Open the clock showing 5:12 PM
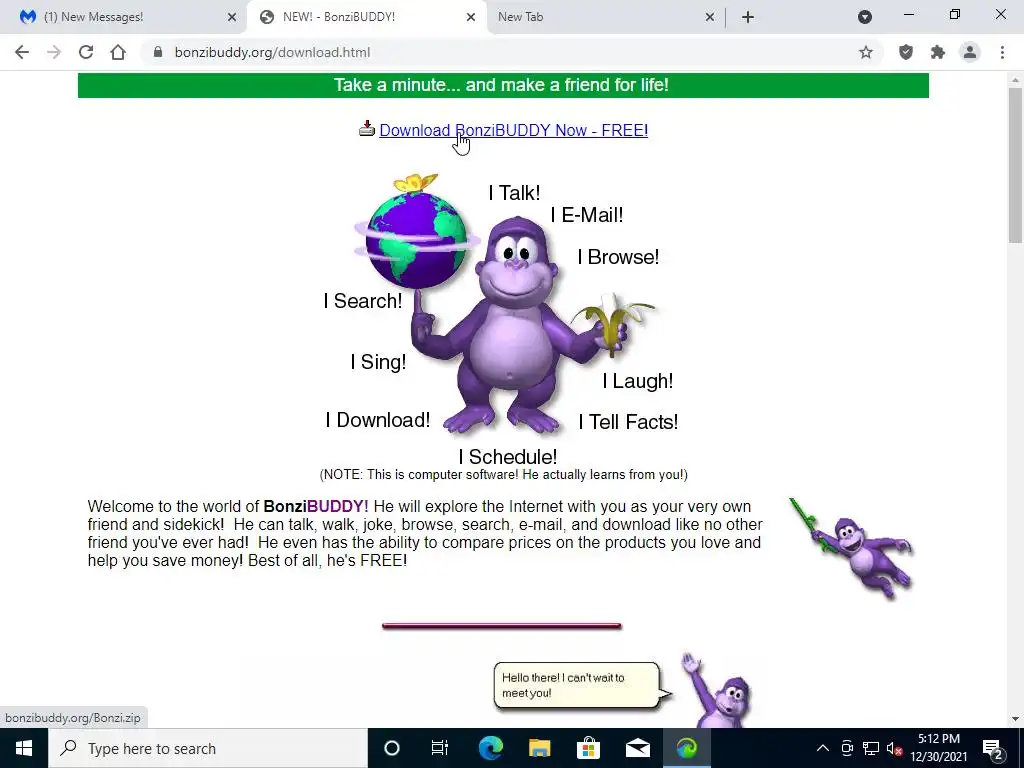1024x768 pixels. click(938, 748)
